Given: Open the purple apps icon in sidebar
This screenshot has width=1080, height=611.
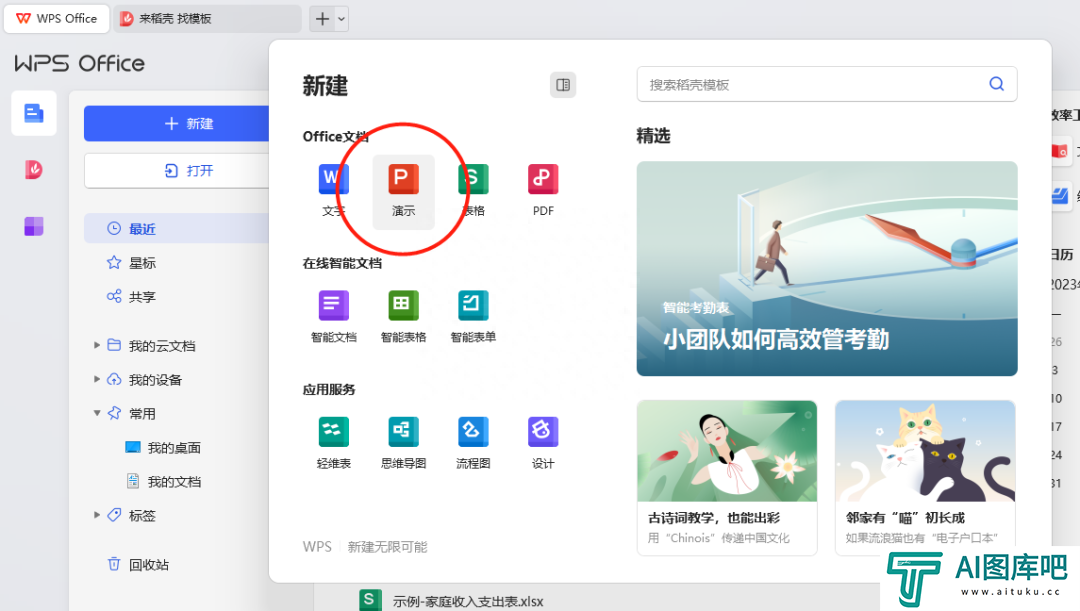Looking at the screenshot, I should tap(34, 226).
